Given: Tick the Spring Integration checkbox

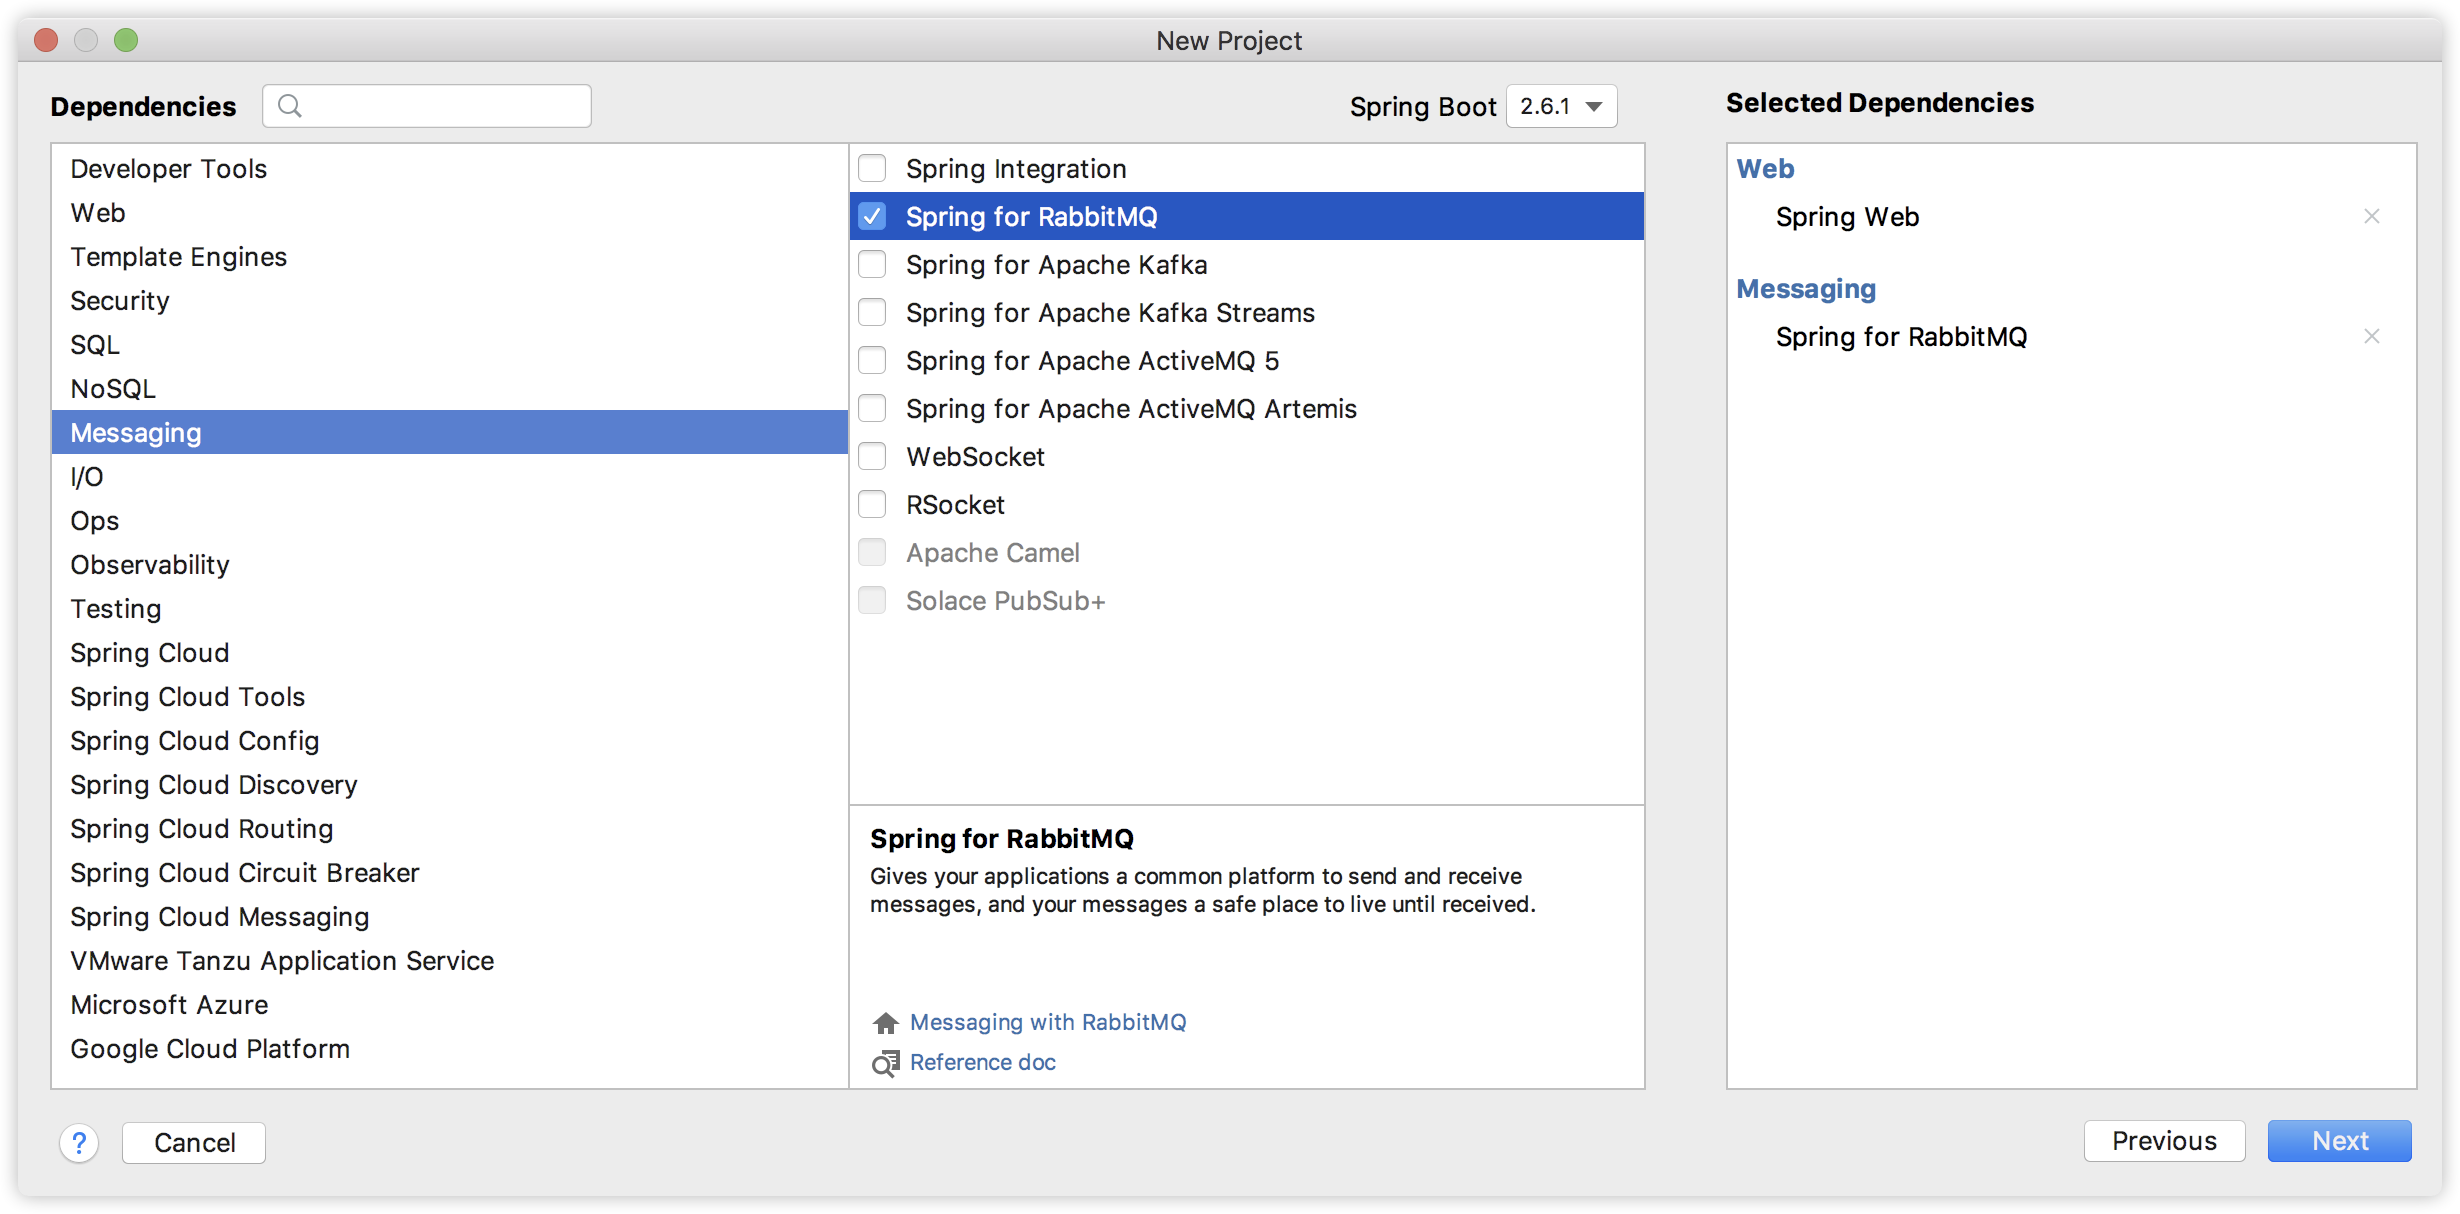Looking at the screenshot, I should (x=872, y=169).
